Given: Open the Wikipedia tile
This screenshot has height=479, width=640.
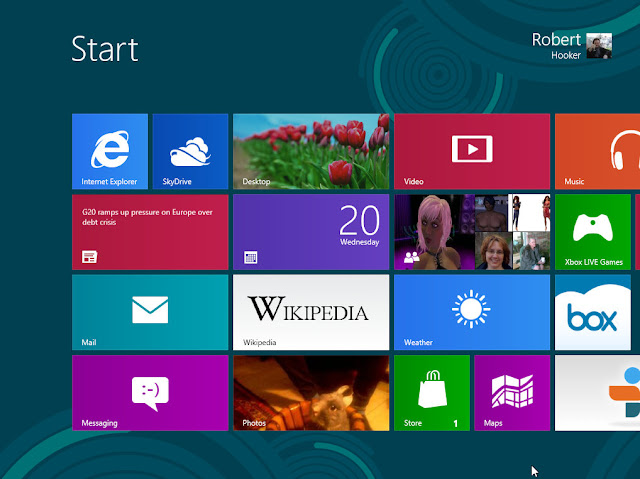Looking at the screenshot, I should click(311, 312).
